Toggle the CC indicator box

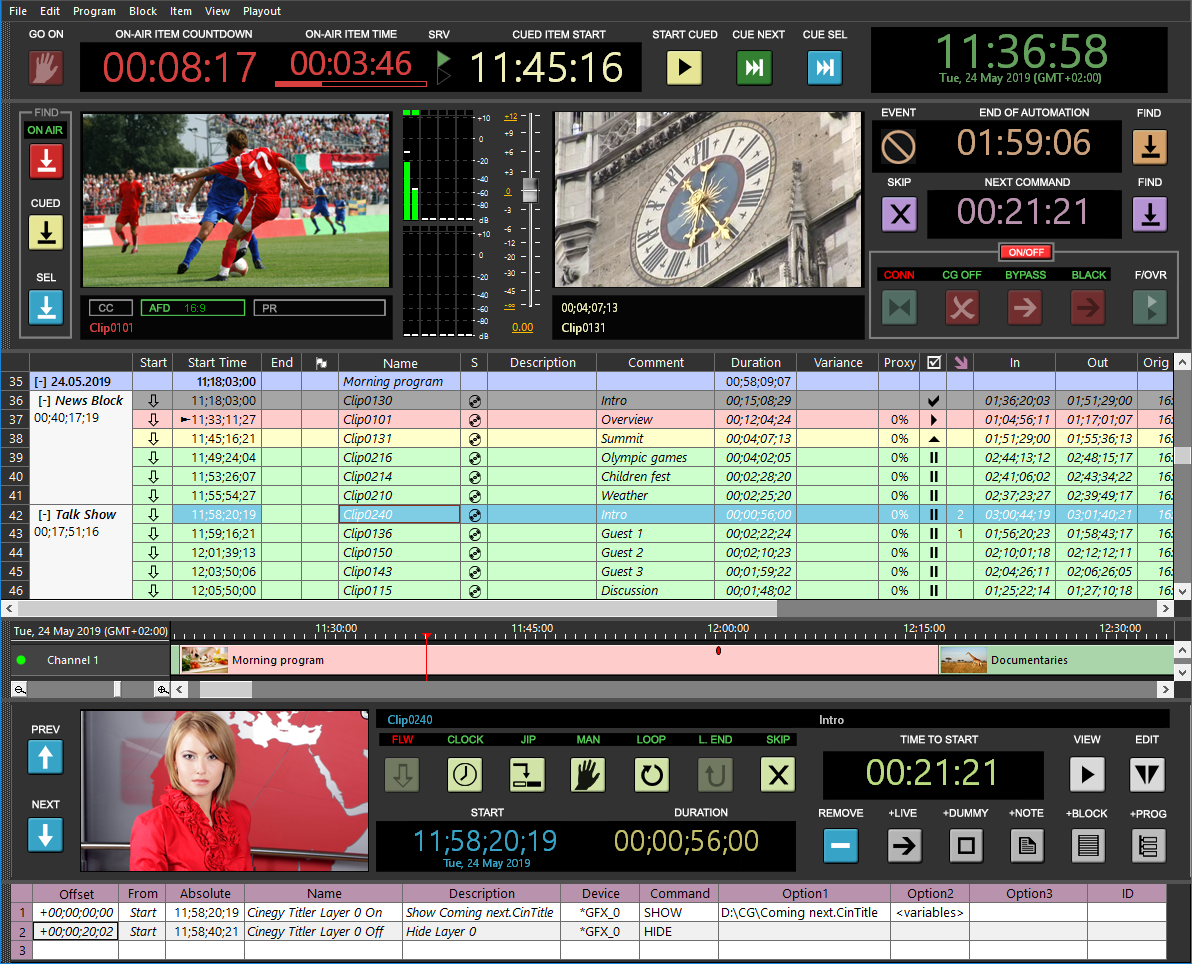pos(111,308)
